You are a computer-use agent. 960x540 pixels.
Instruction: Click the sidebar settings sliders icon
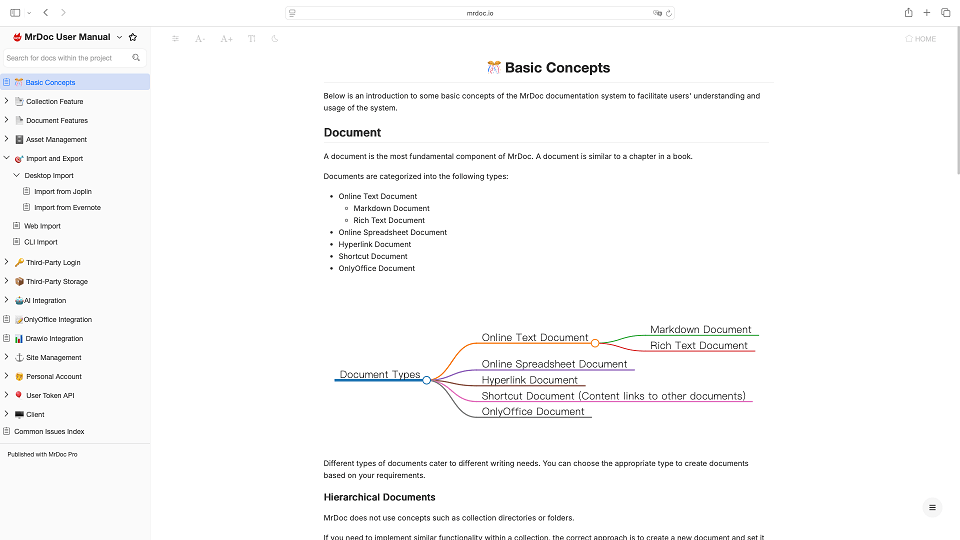click(176, 39)
